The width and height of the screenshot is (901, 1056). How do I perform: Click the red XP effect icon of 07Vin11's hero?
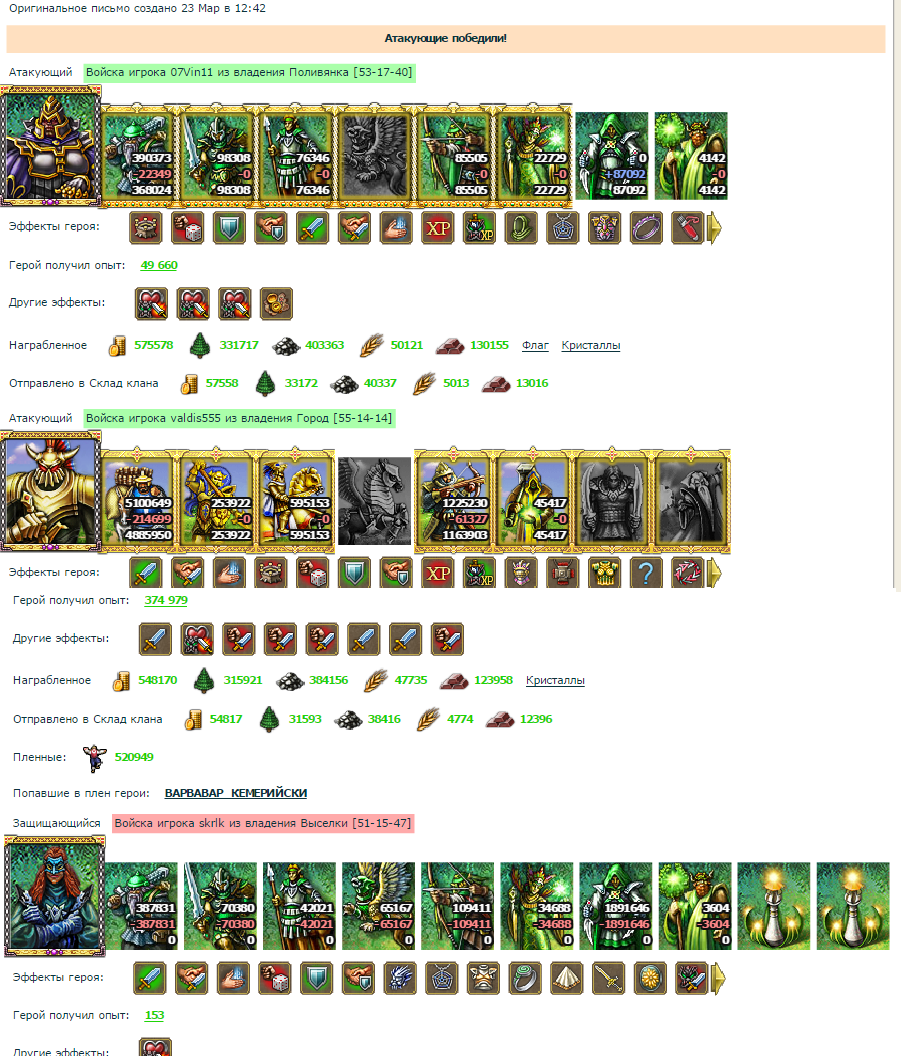[438, 228]
